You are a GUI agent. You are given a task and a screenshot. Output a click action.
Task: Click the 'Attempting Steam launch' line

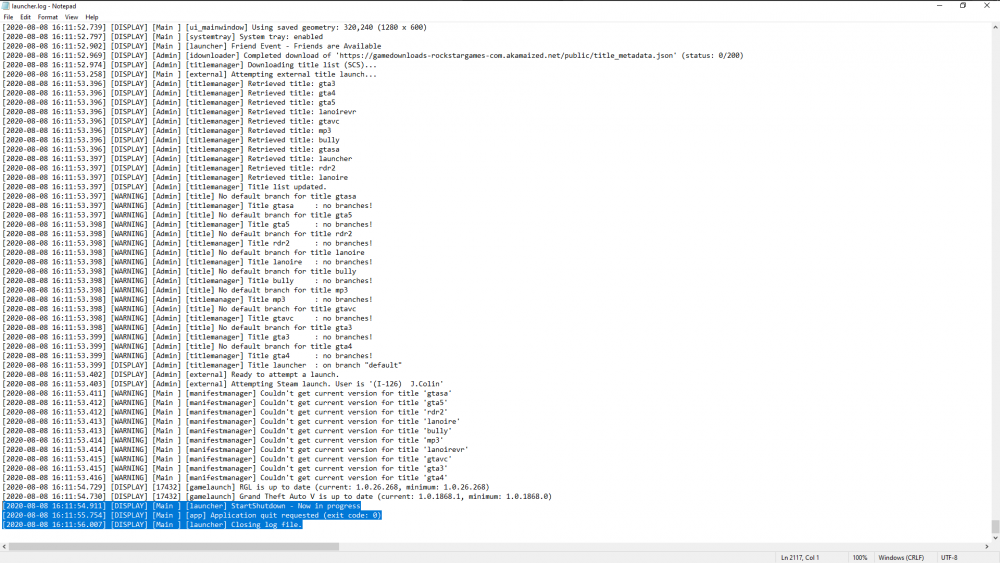point(223,384)
